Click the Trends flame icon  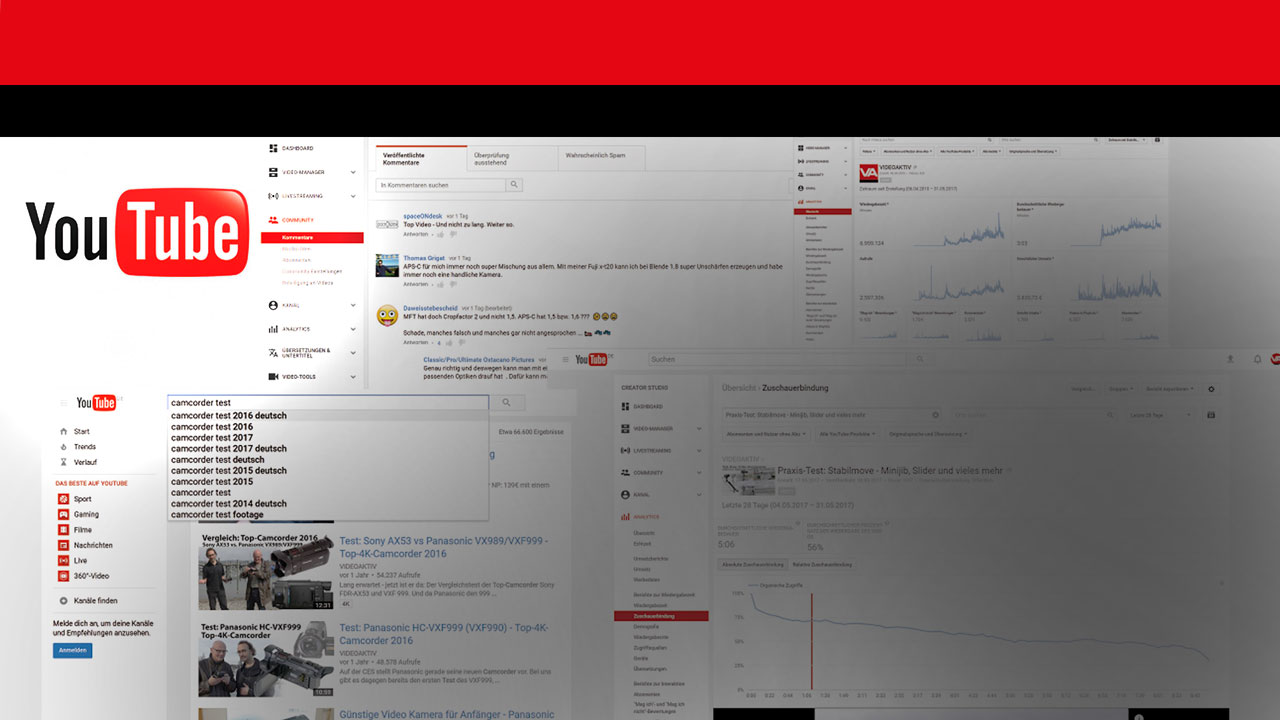pyautogui.click(x=64, y=447)
